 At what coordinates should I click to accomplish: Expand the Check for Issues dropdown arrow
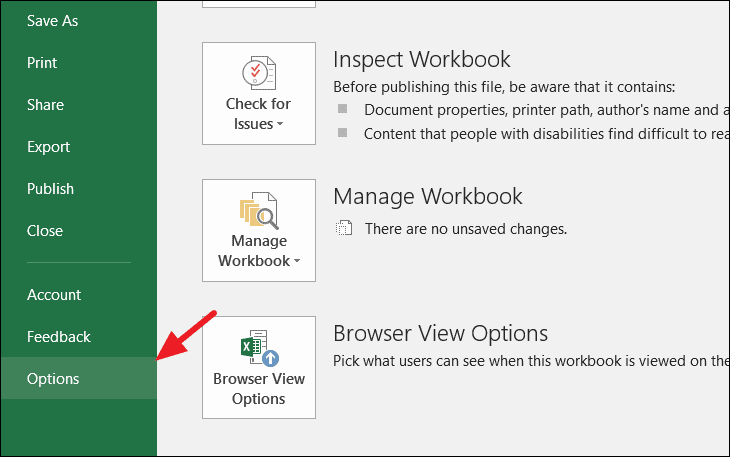[x=280, y=125]
